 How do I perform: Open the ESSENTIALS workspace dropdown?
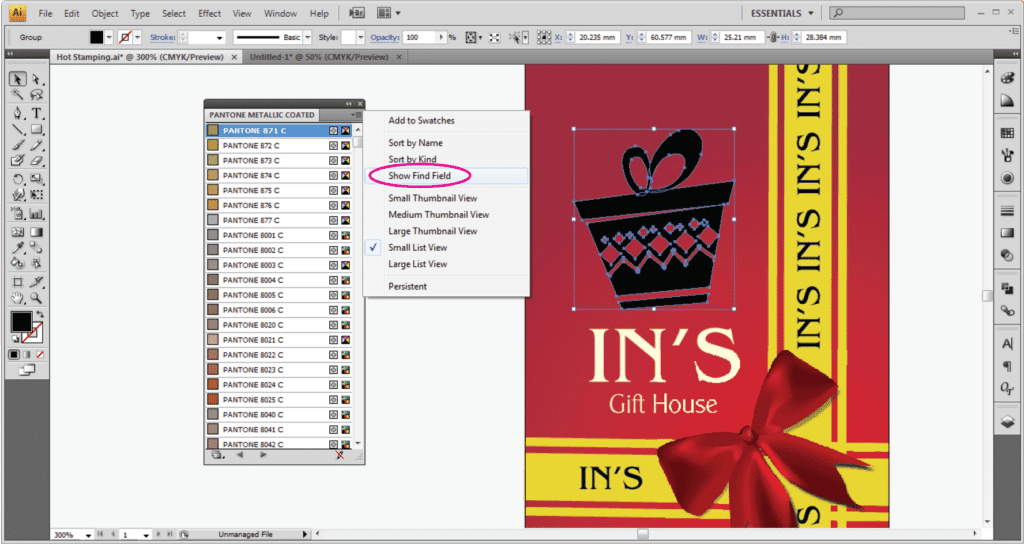click(782, 13)
